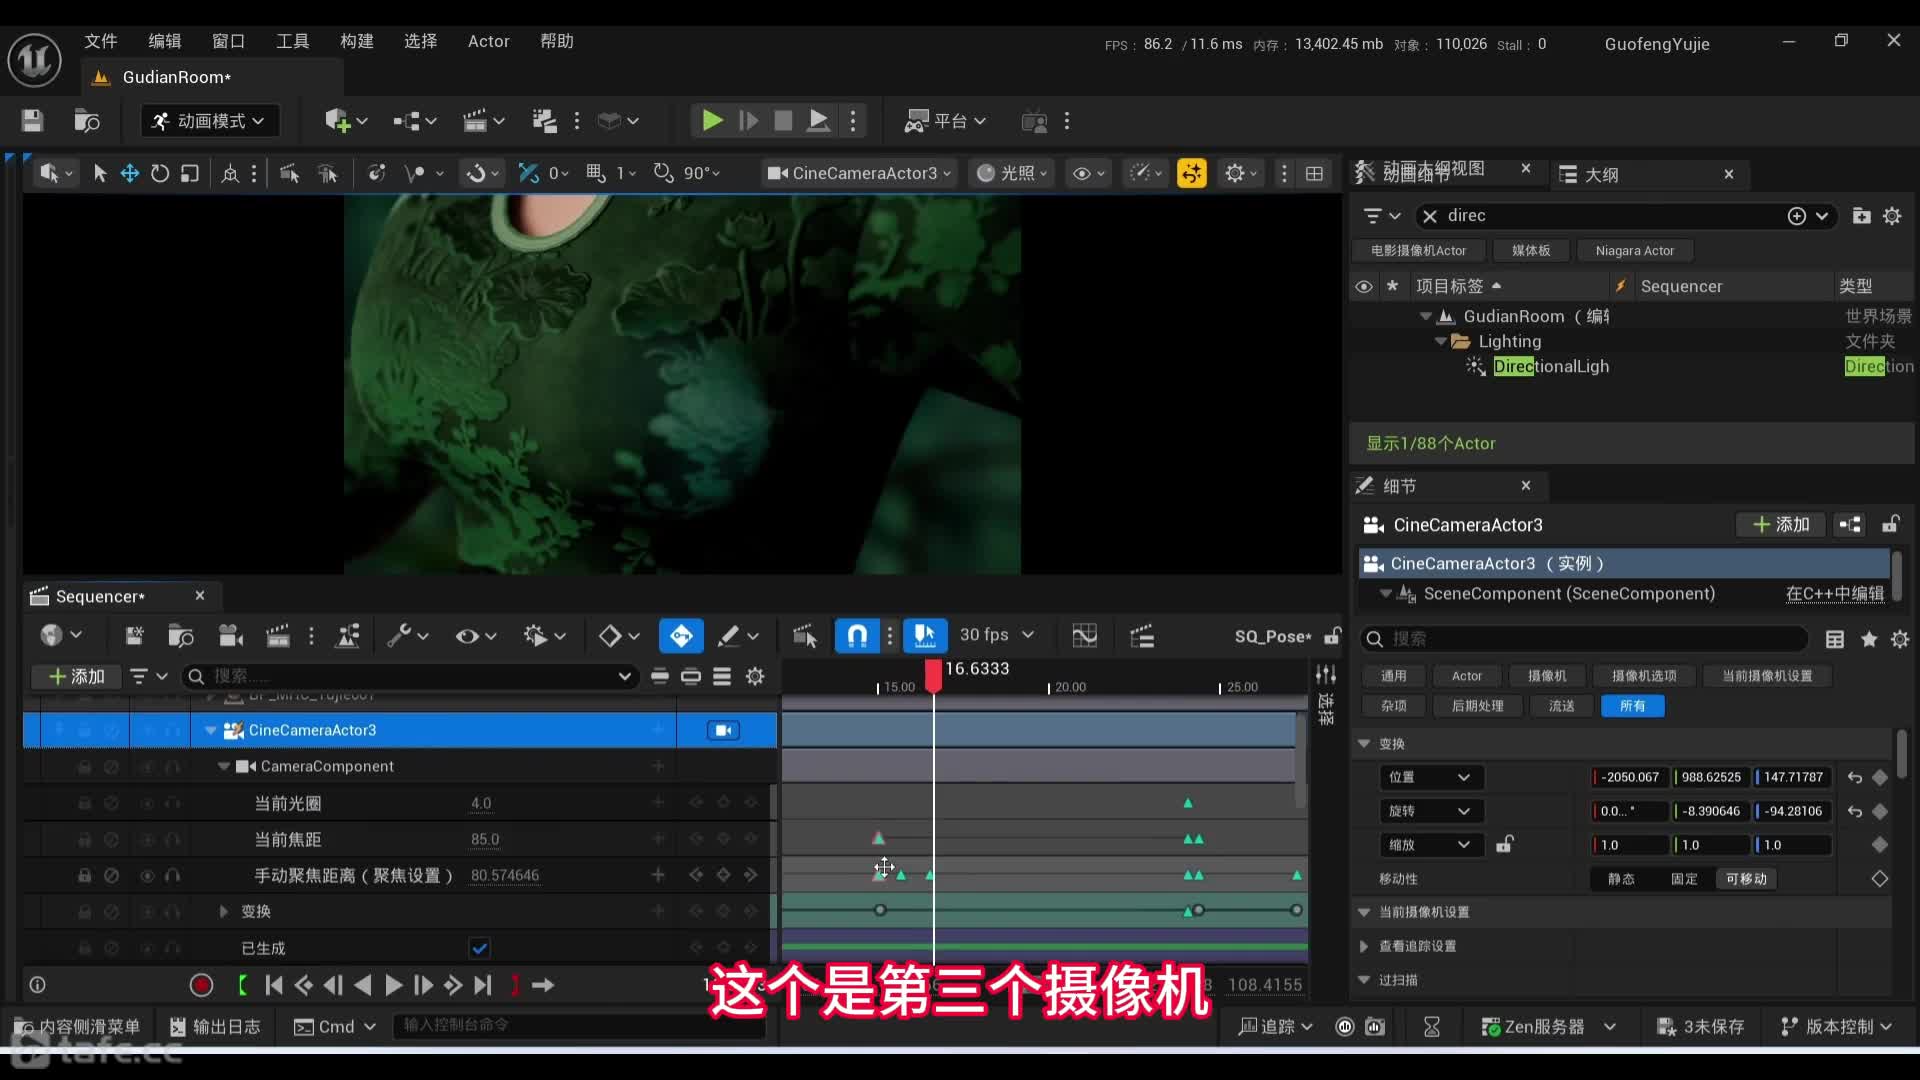Click the green Play level button

(x=711, y=121)
